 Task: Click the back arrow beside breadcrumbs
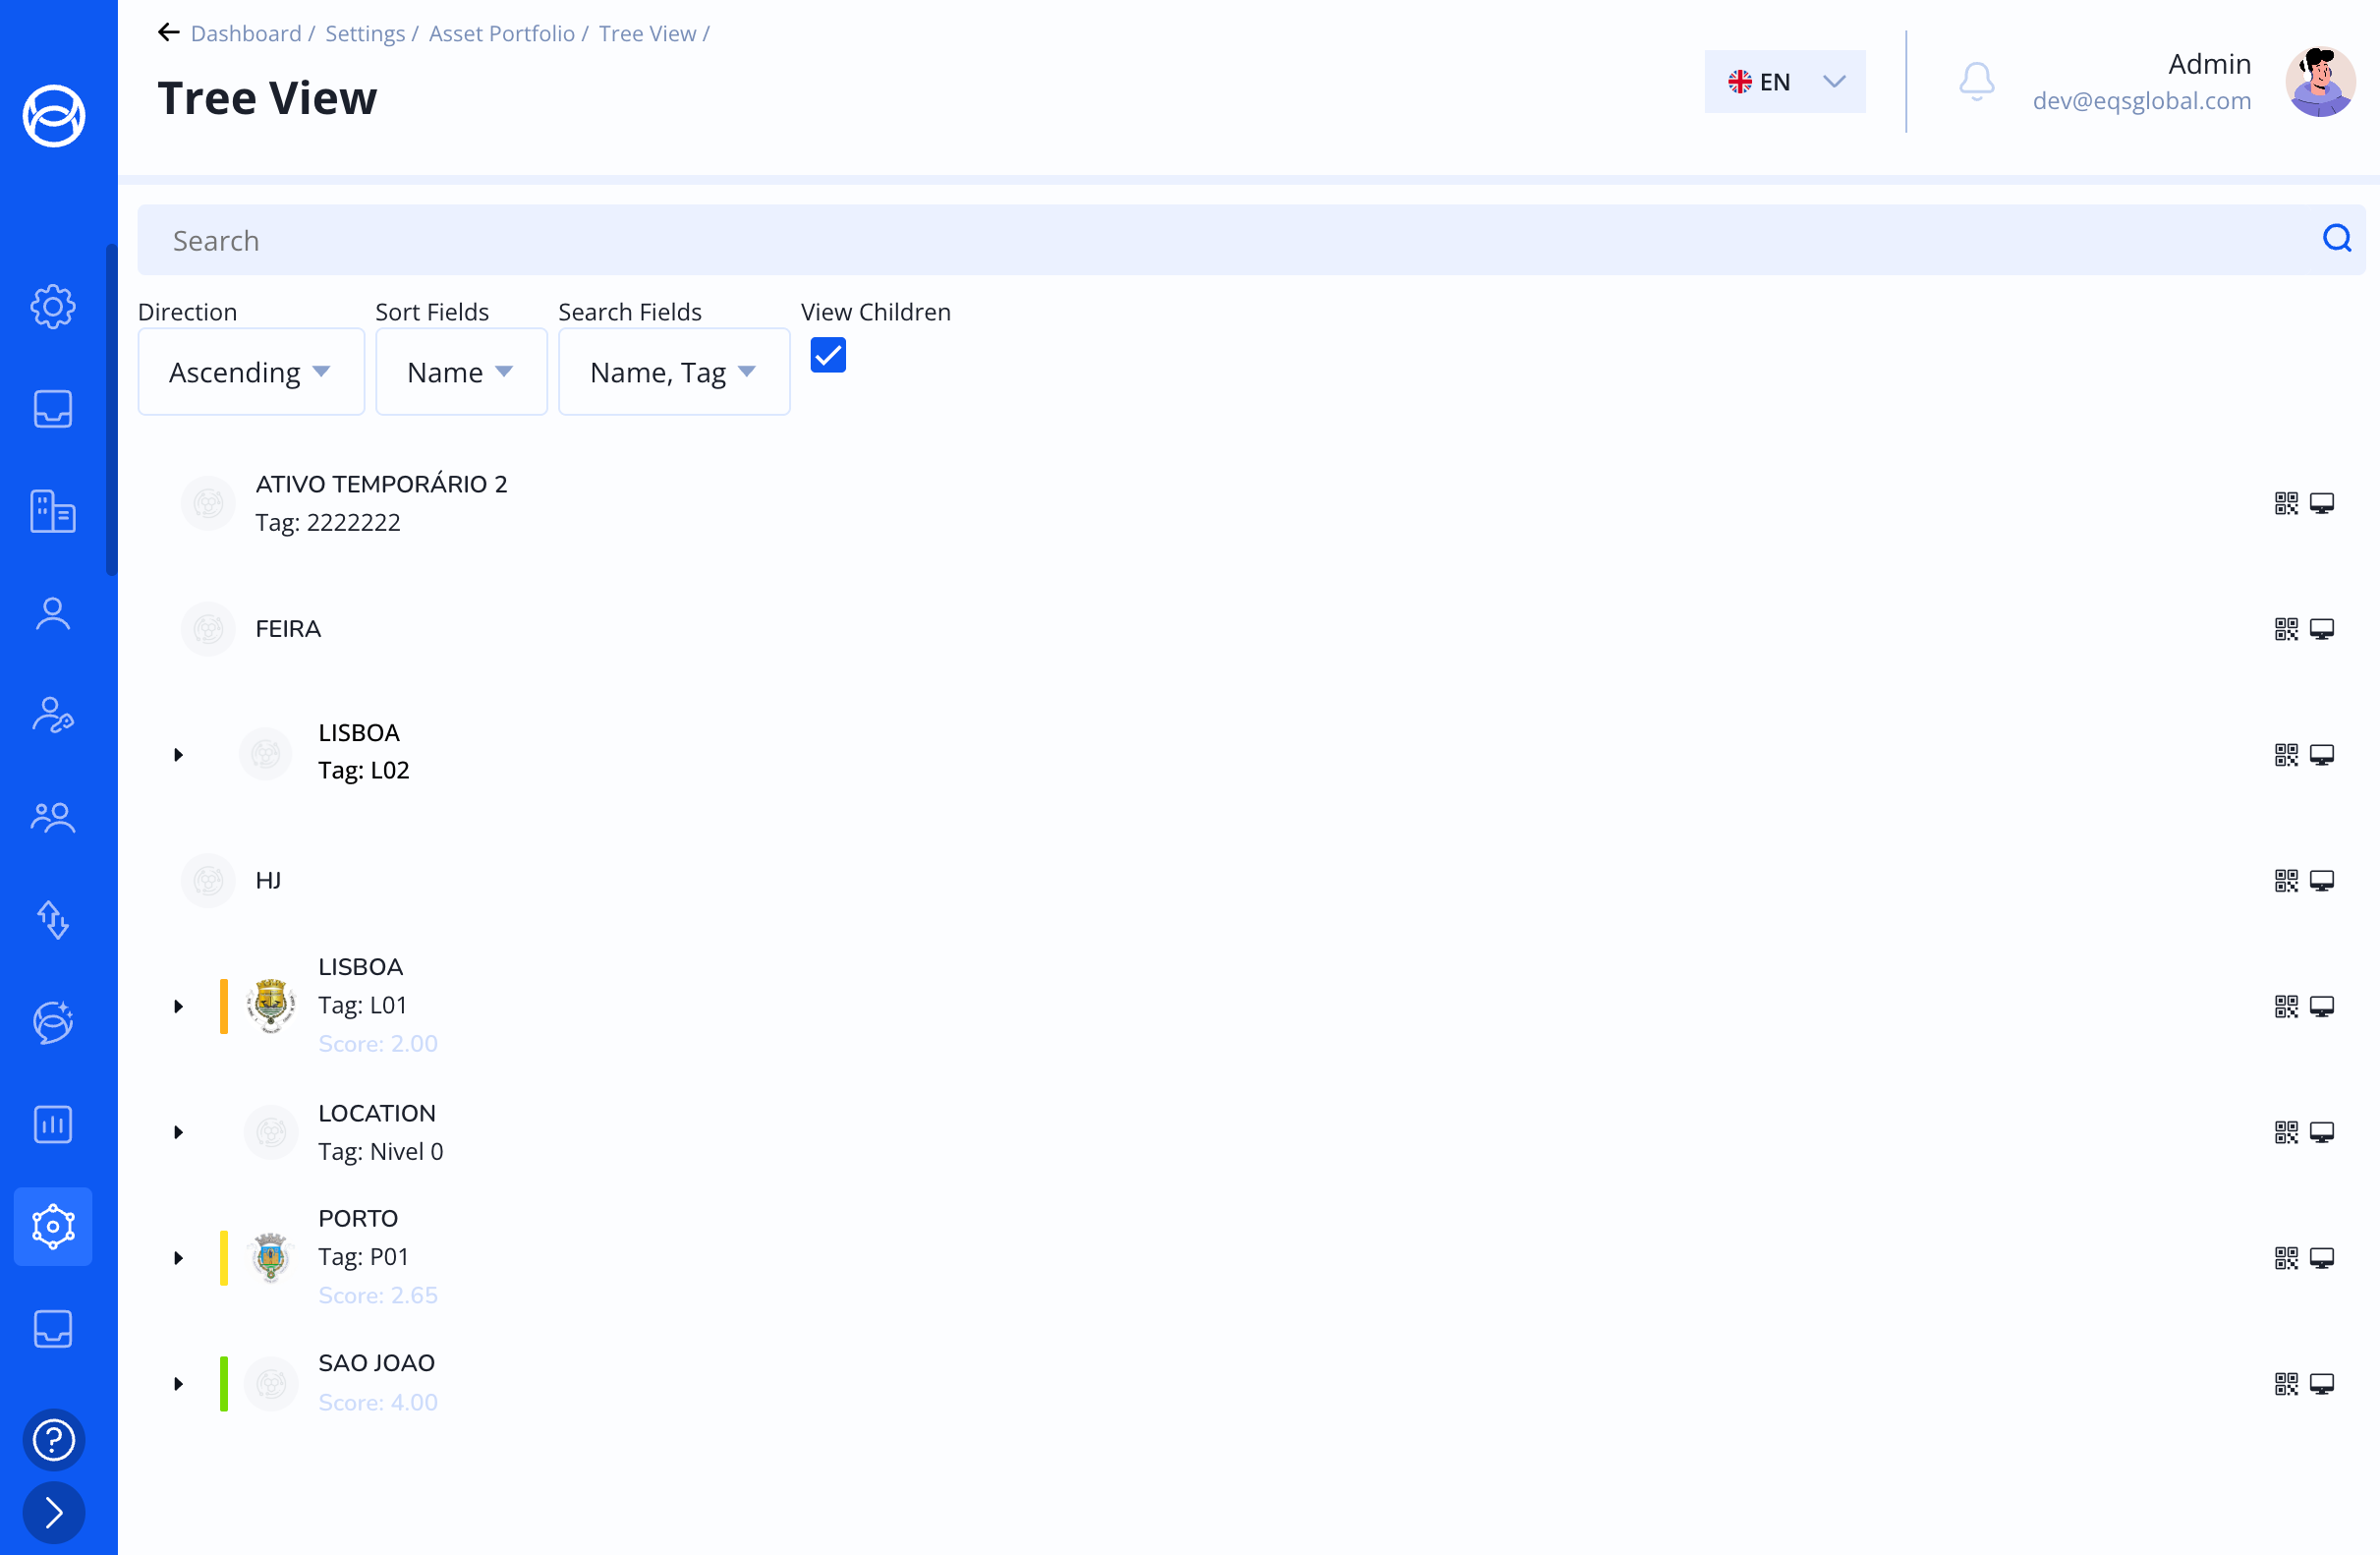[x=168, y=33]
